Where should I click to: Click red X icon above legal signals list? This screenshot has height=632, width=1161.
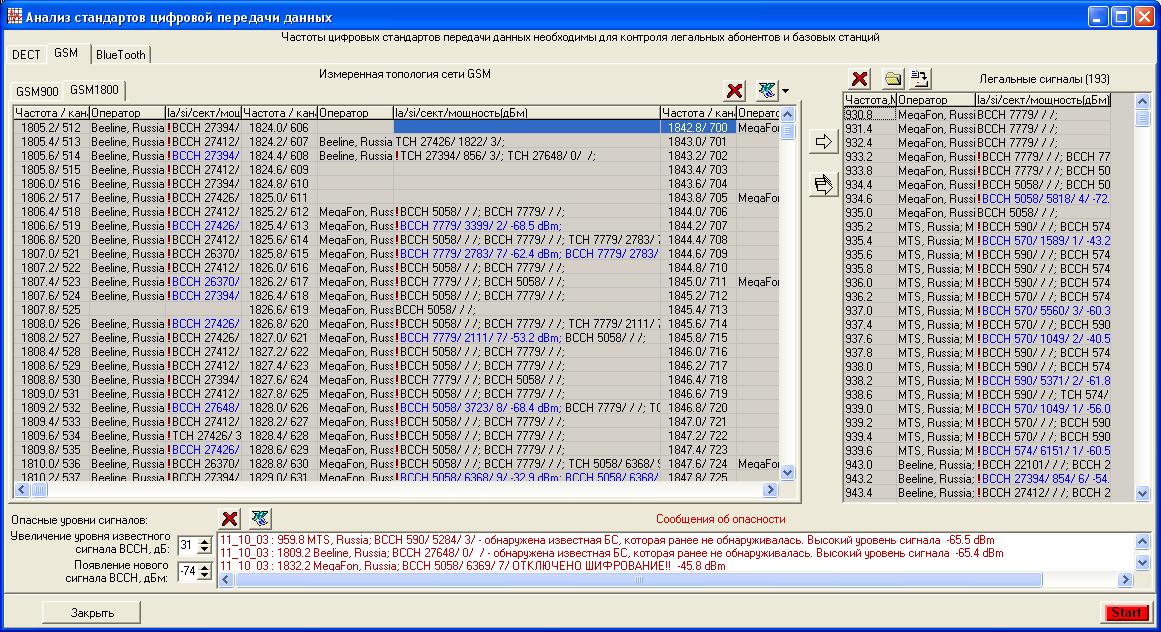(x=860, y=78)
